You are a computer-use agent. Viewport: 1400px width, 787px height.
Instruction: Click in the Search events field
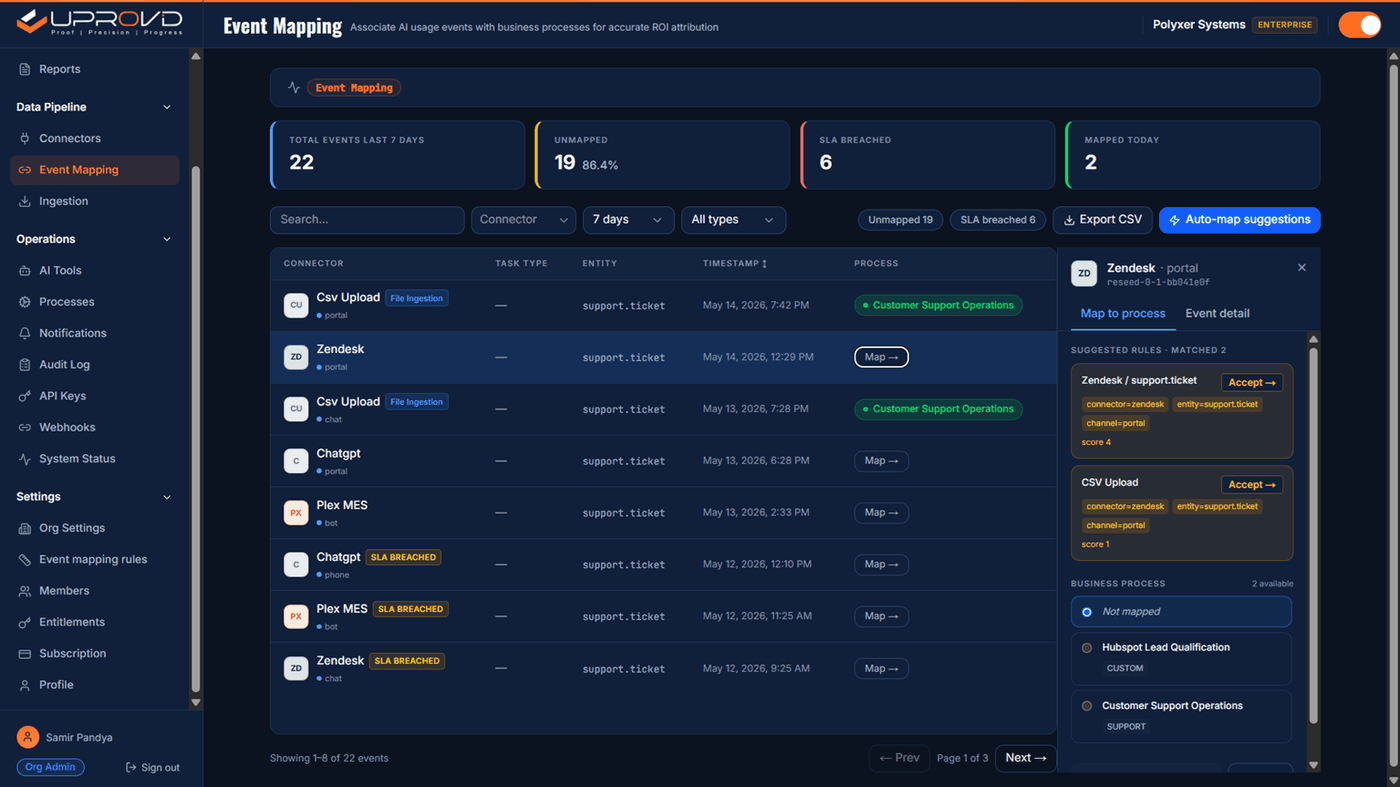click(367, 220)
